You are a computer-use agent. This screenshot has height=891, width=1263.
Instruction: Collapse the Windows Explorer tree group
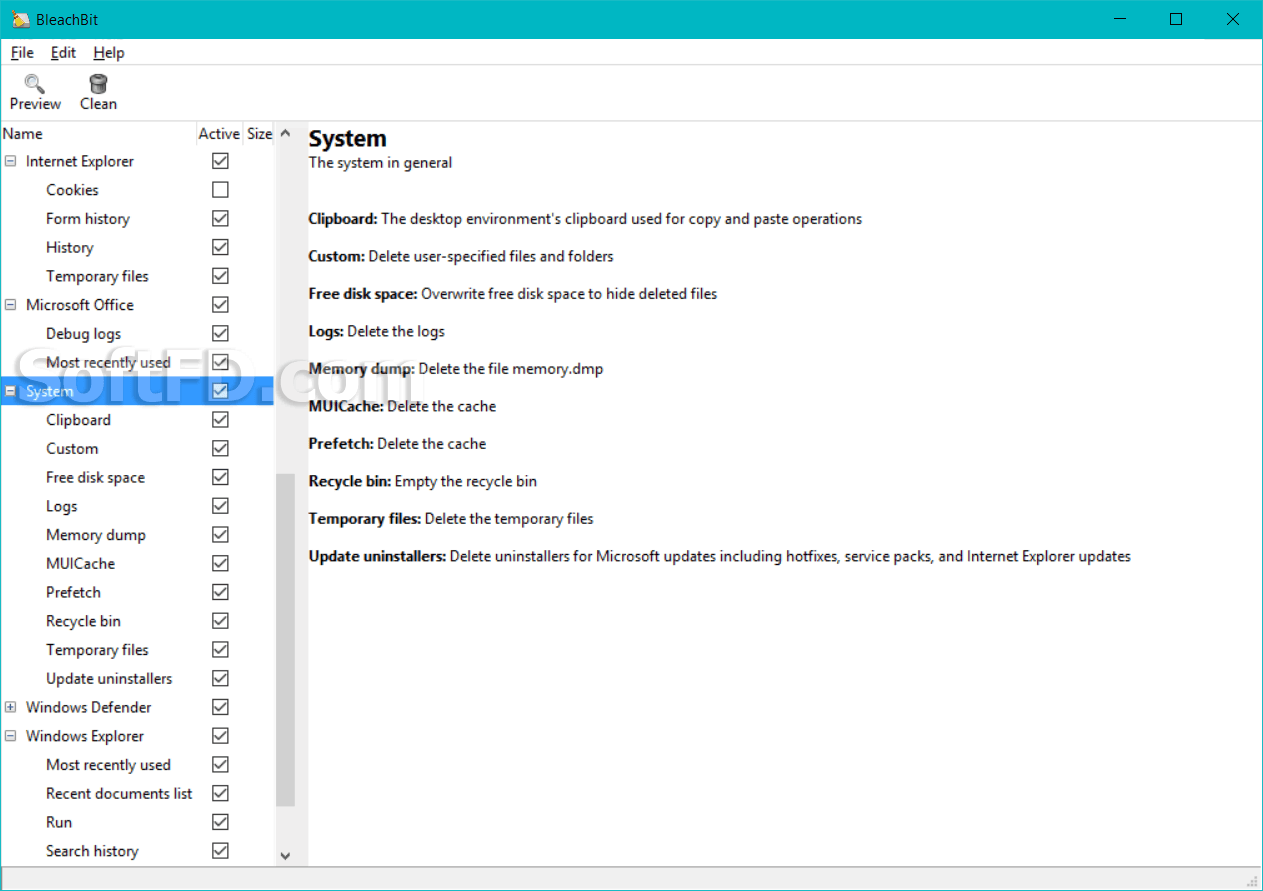coord(11,736)
